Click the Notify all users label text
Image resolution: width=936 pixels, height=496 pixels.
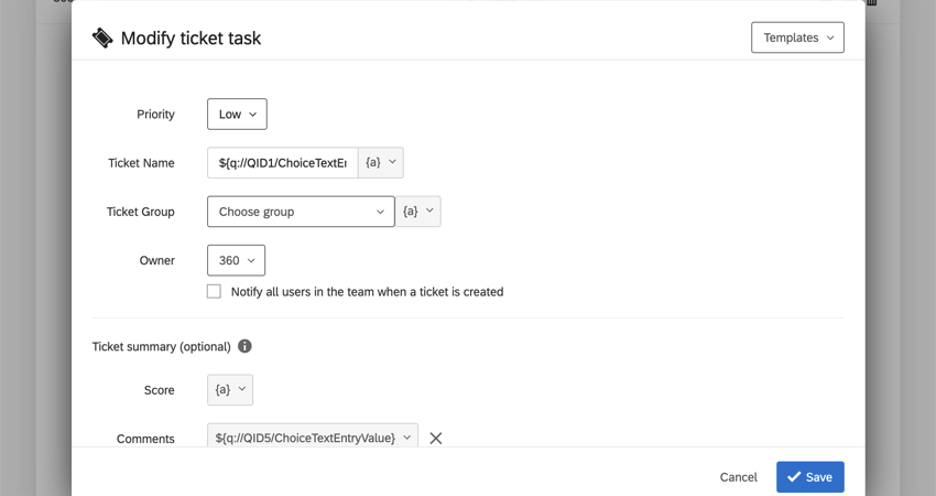(x=367, y=292)
